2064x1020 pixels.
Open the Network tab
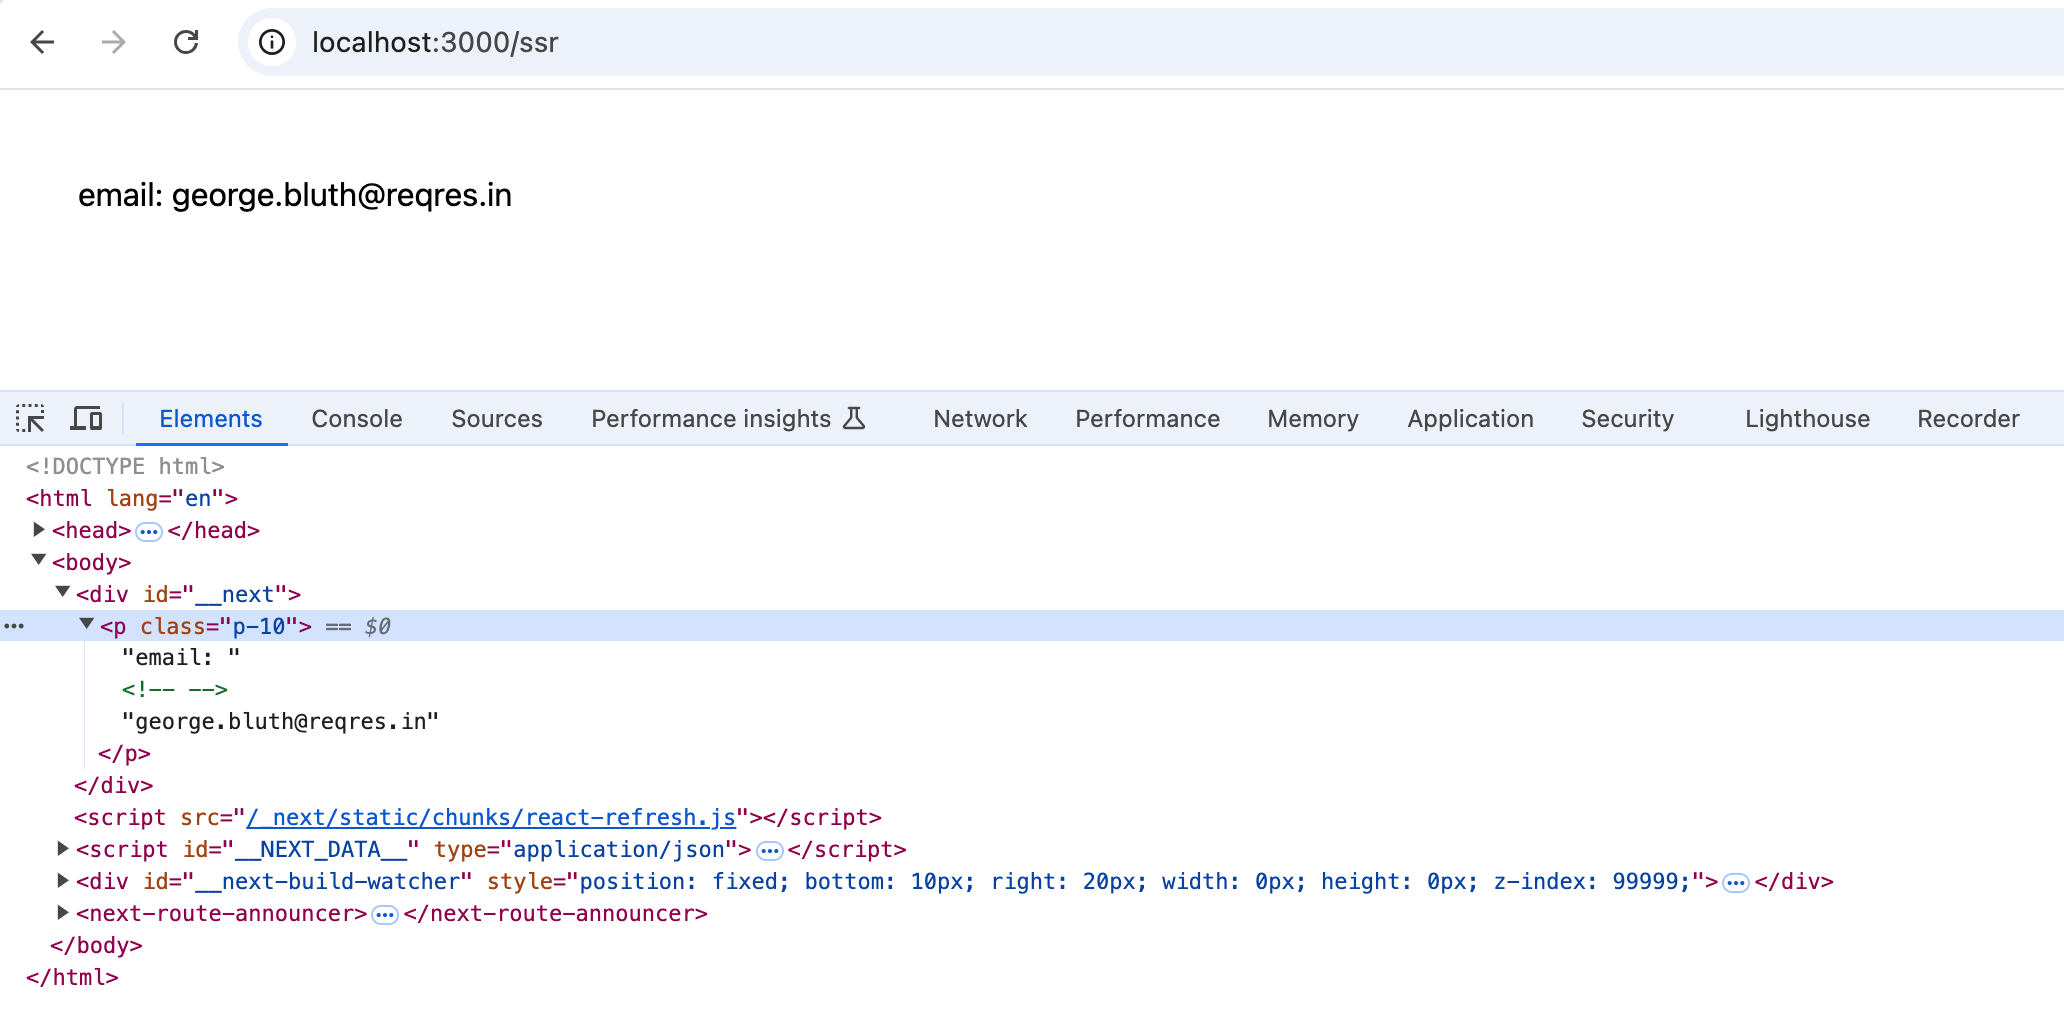coord(980,418)
